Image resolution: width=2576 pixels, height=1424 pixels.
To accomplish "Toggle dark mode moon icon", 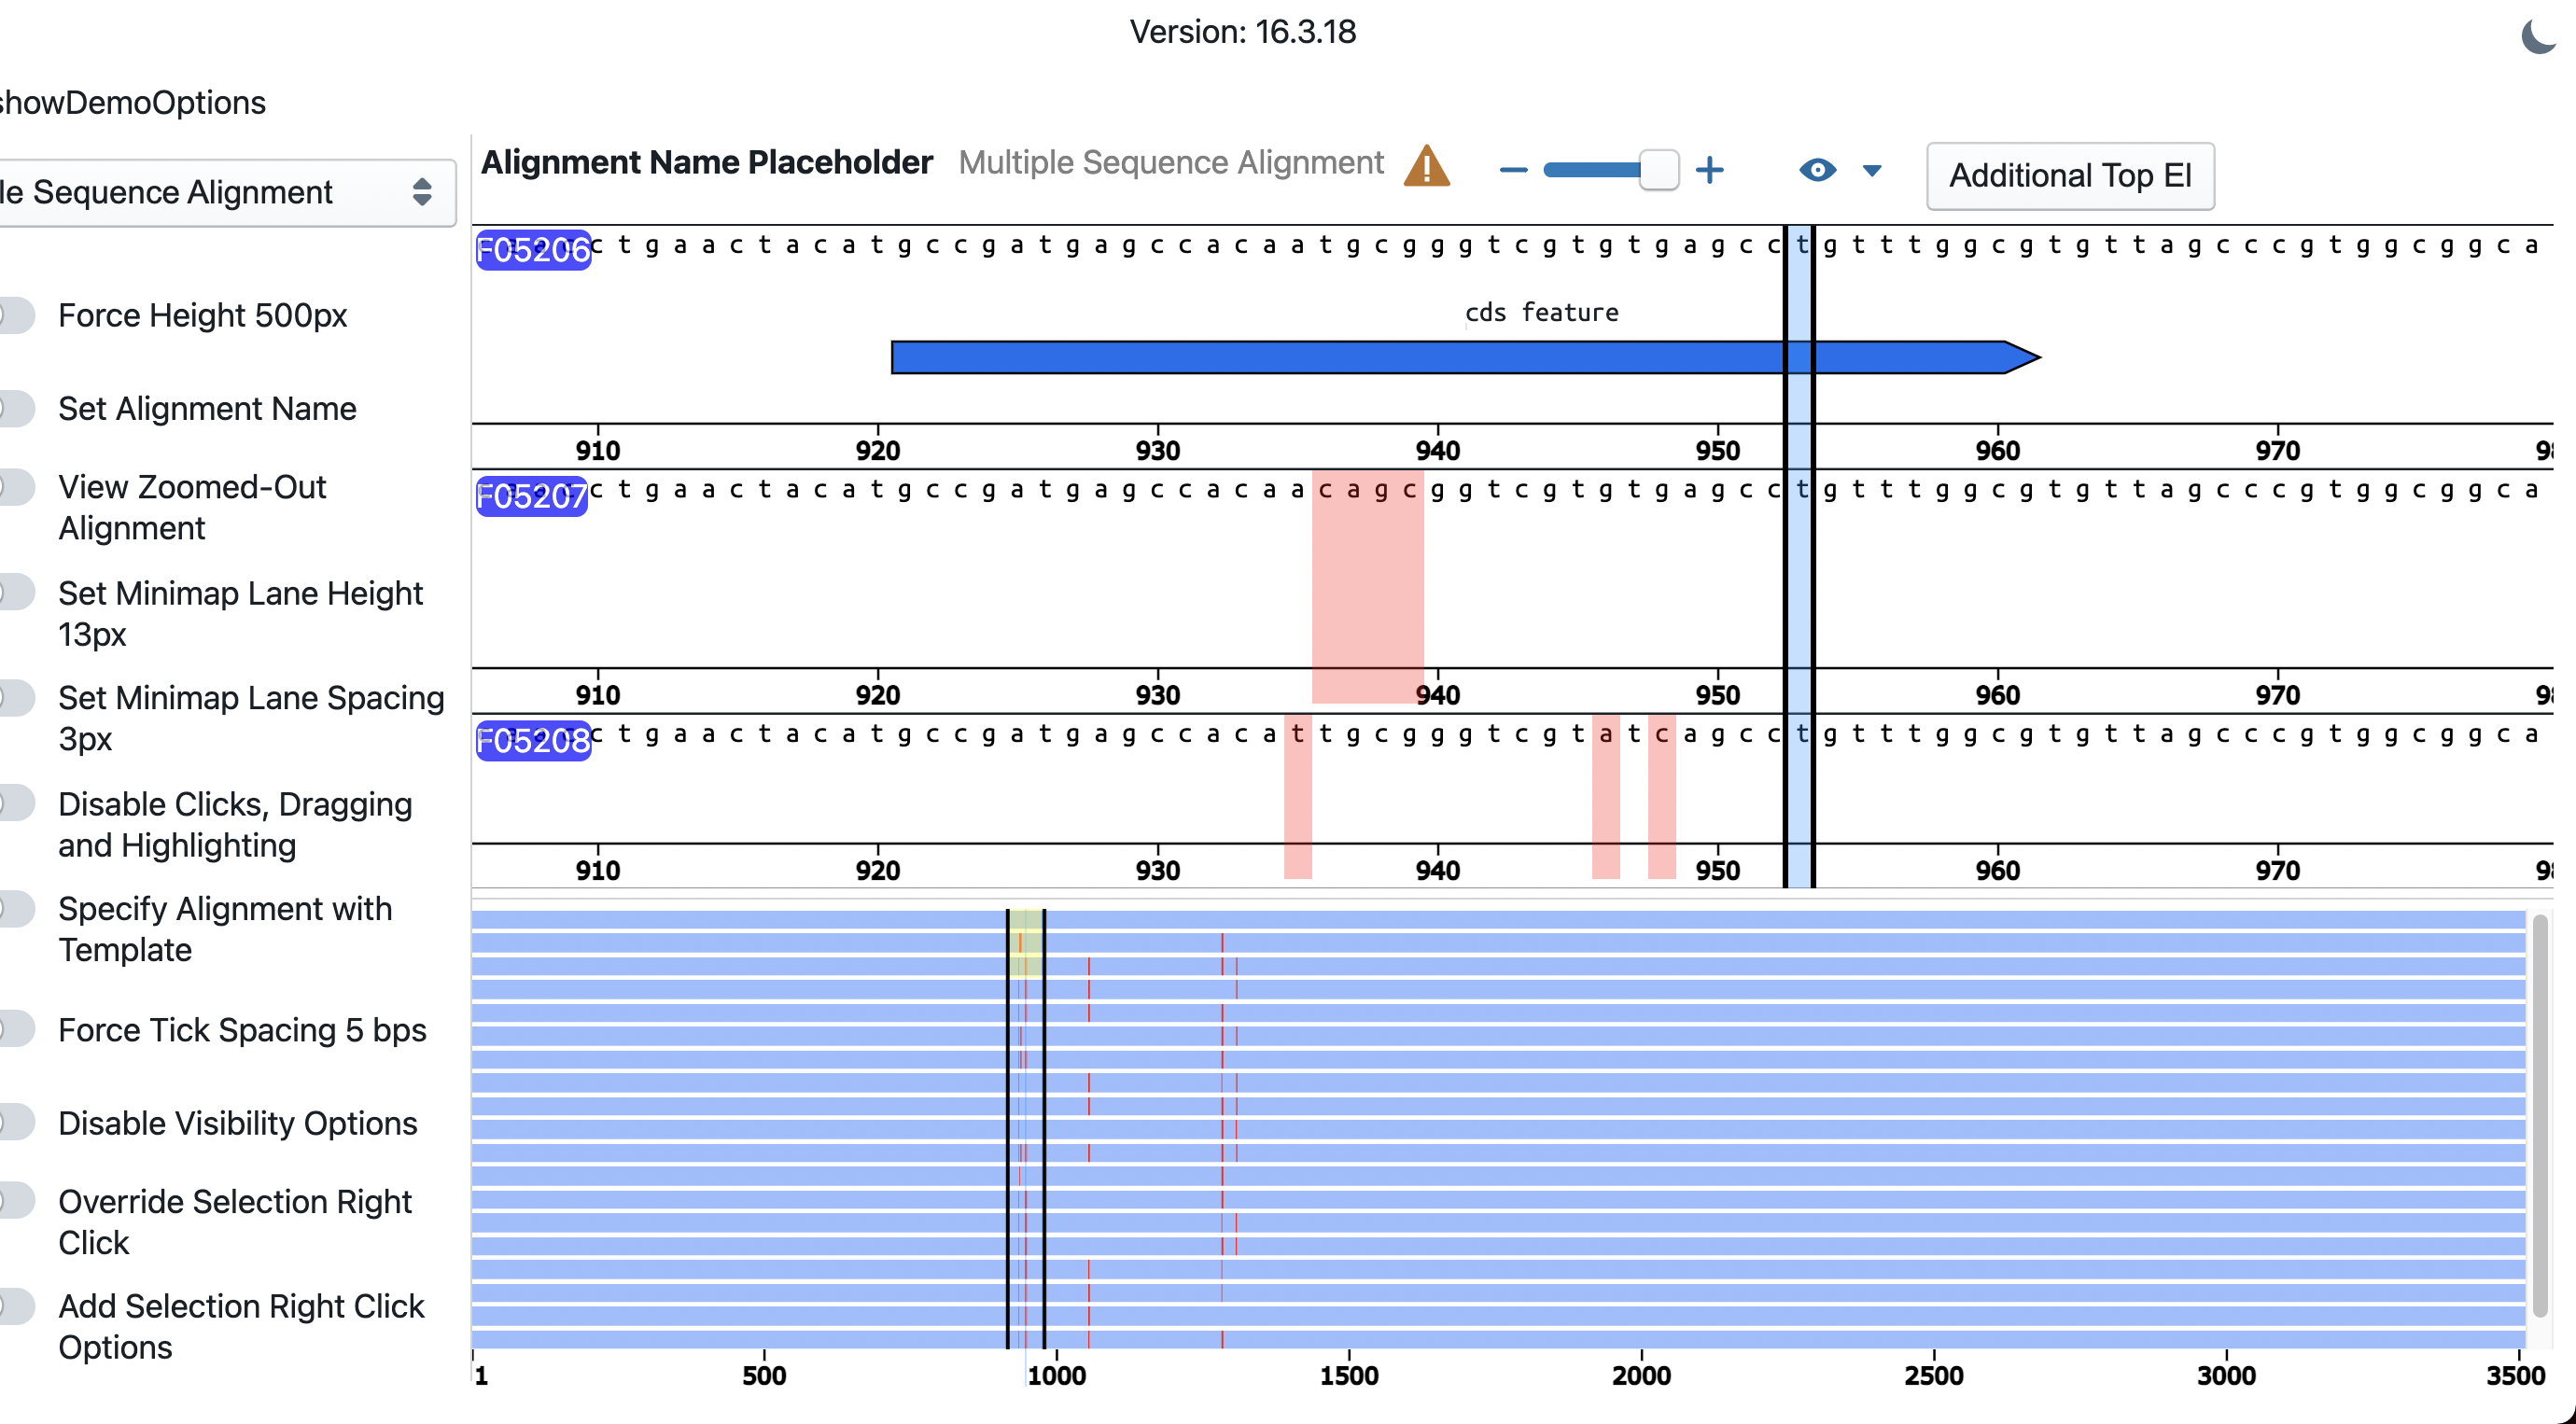I will [2540, 36].
